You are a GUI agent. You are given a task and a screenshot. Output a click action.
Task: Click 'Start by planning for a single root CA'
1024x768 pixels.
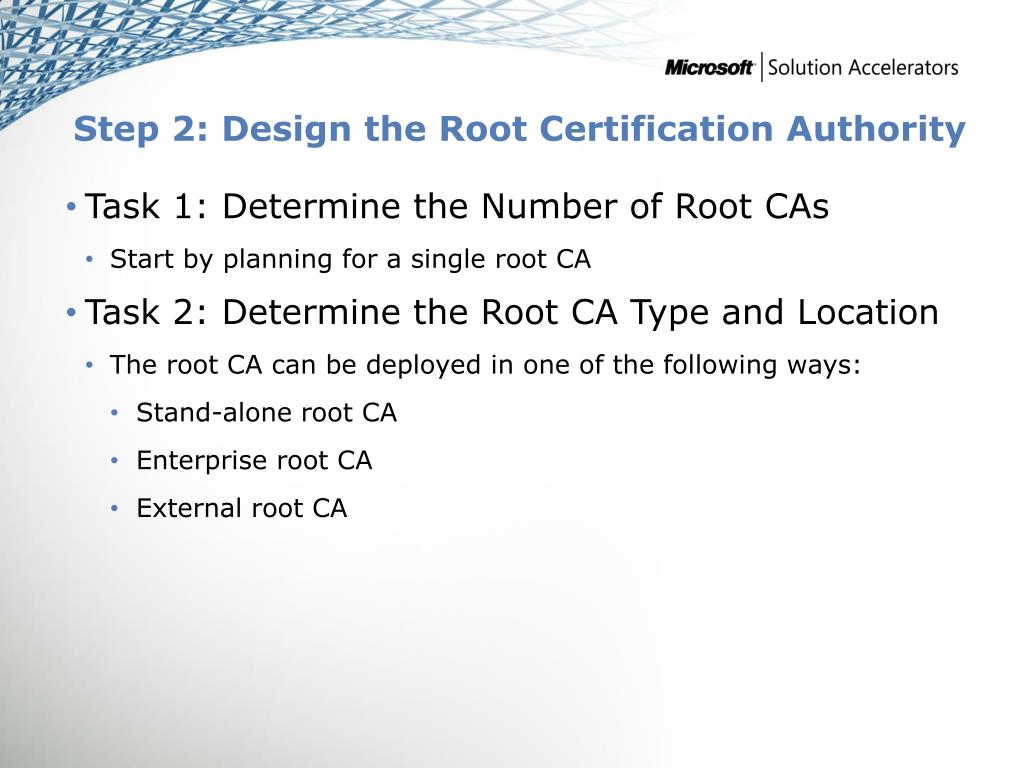point(350,259)
